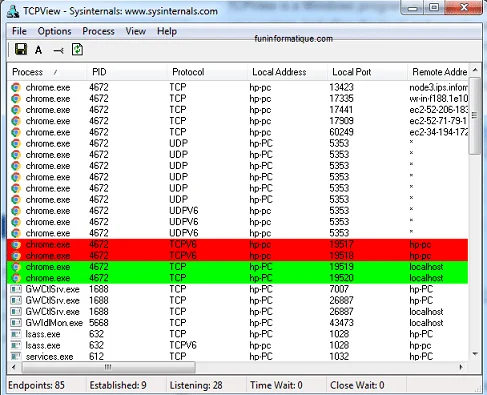Screen dimensions: 487x395
Task: Click 'Listening: 28' in status bar
Action: [196, 385]
